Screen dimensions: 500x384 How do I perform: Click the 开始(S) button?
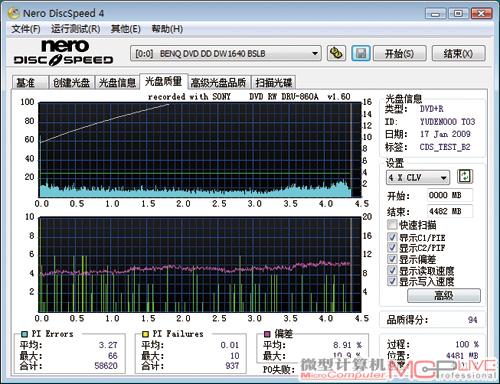[399, 53]
